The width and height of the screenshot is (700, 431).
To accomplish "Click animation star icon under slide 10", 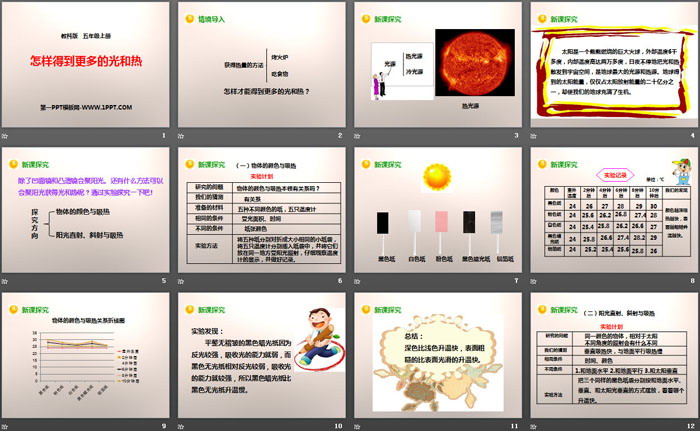I will (181, 427).
